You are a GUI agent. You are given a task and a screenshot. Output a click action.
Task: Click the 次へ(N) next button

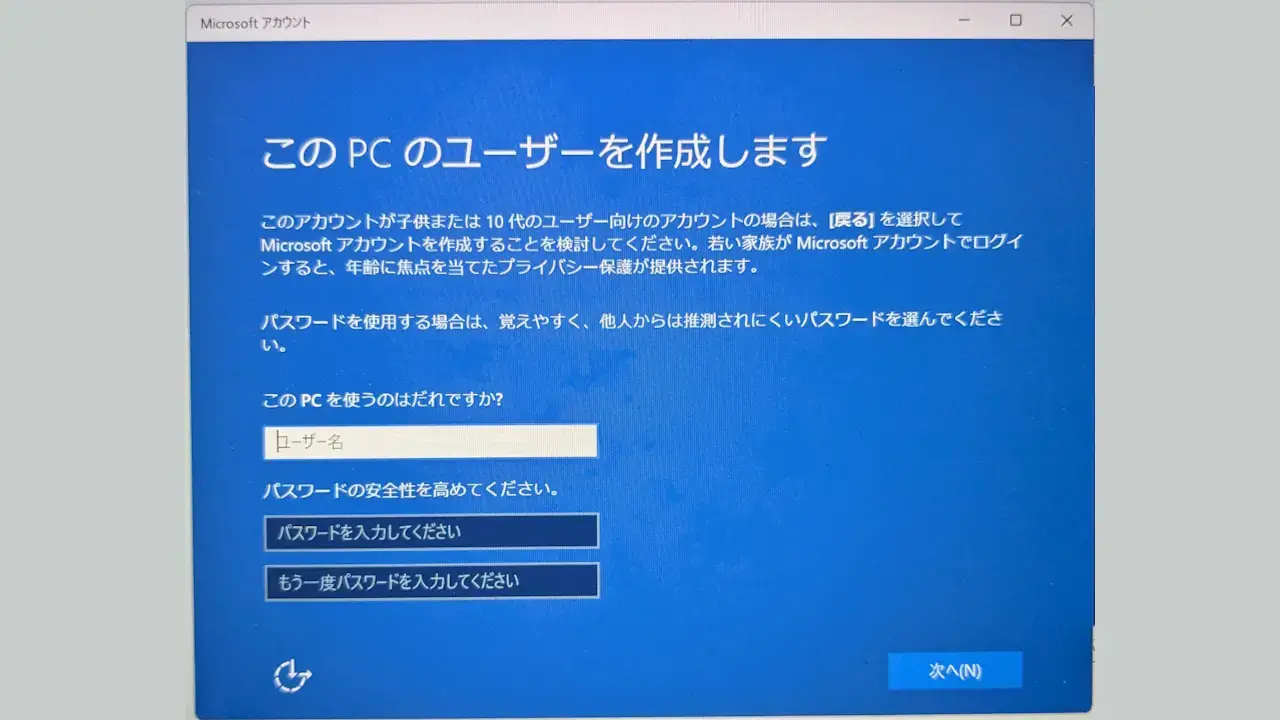click(955, 671)
